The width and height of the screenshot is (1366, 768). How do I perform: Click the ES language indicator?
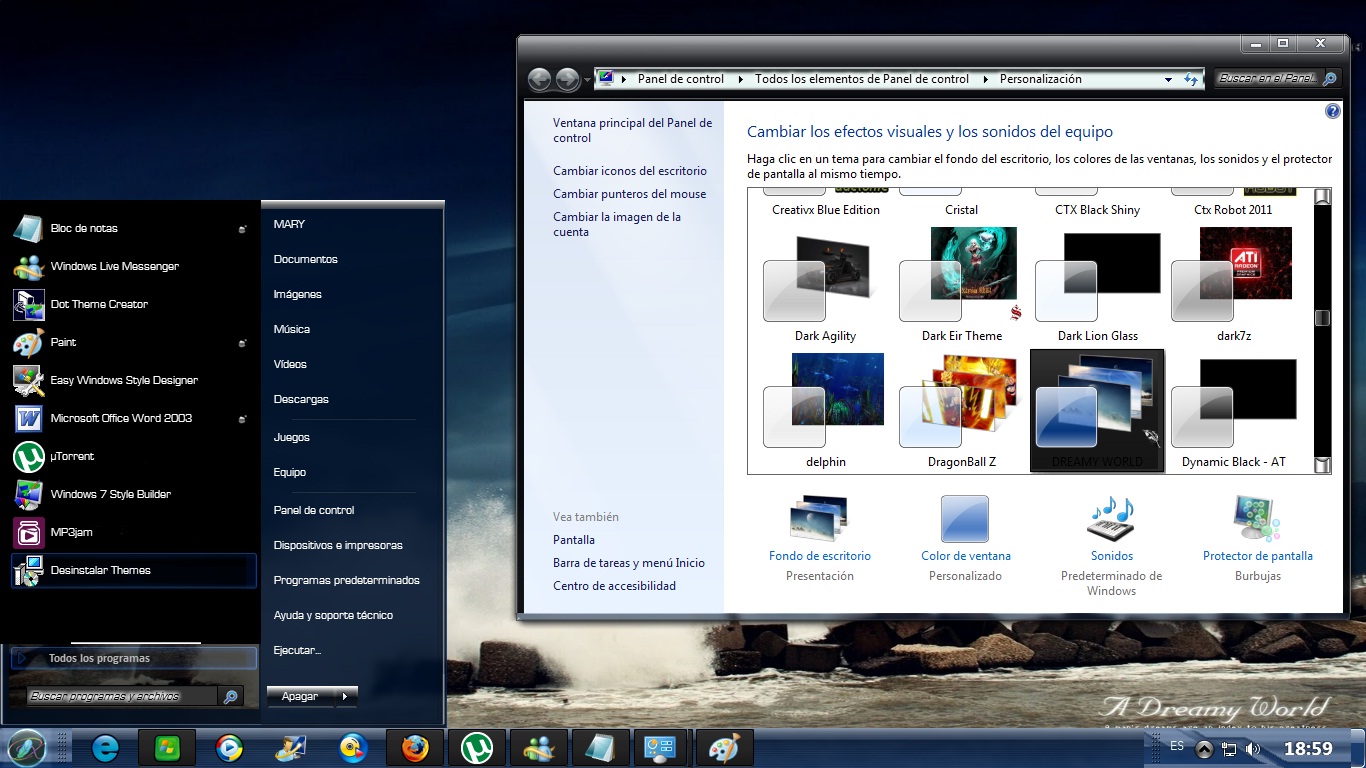pyautogui.click(x=1177, y=746)
